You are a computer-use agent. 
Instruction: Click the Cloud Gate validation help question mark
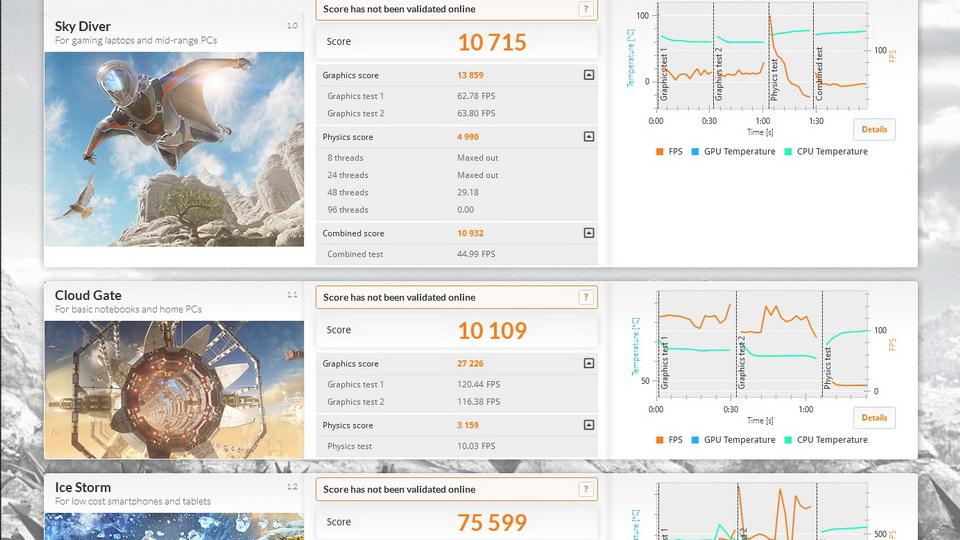pos(586,297)
